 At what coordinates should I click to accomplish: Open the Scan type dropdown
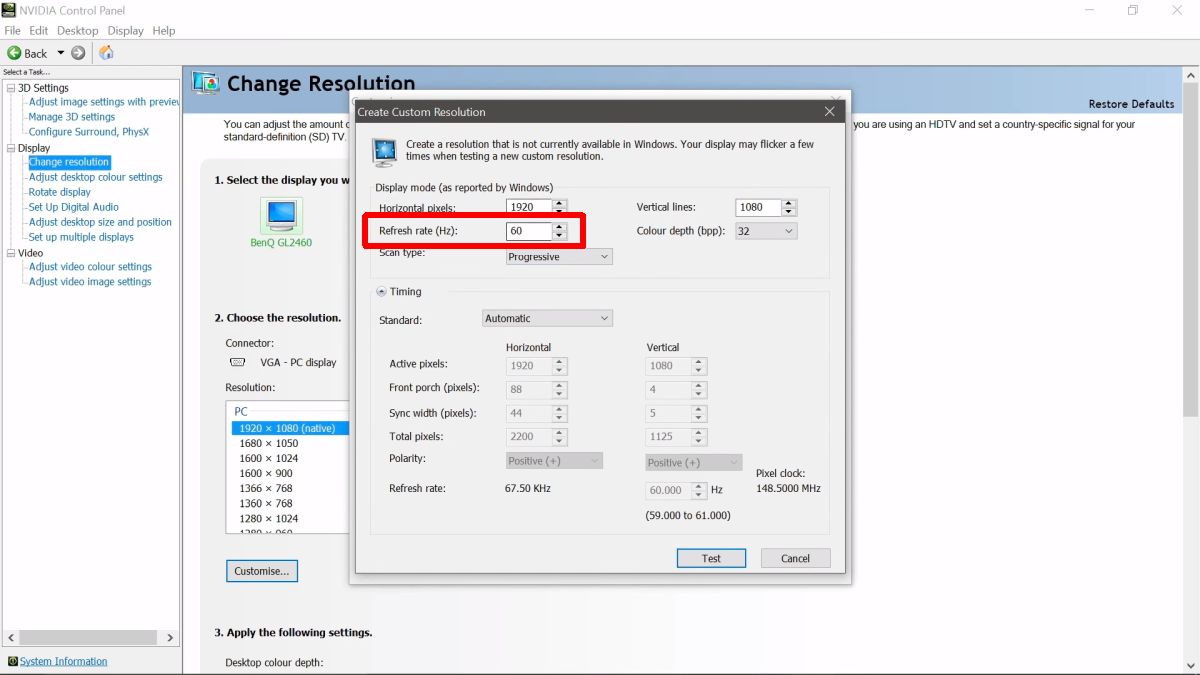coord(605,256)
